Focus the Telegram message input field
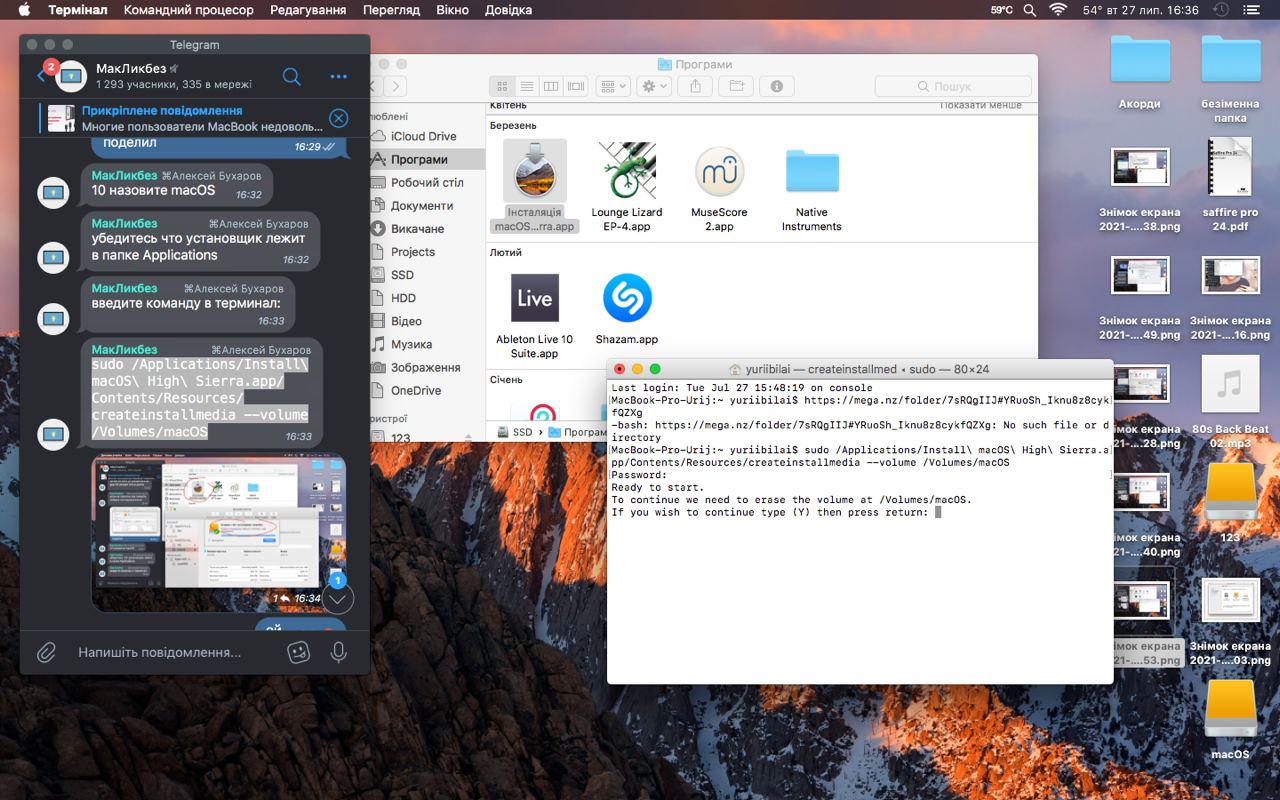 pos(160,652)
